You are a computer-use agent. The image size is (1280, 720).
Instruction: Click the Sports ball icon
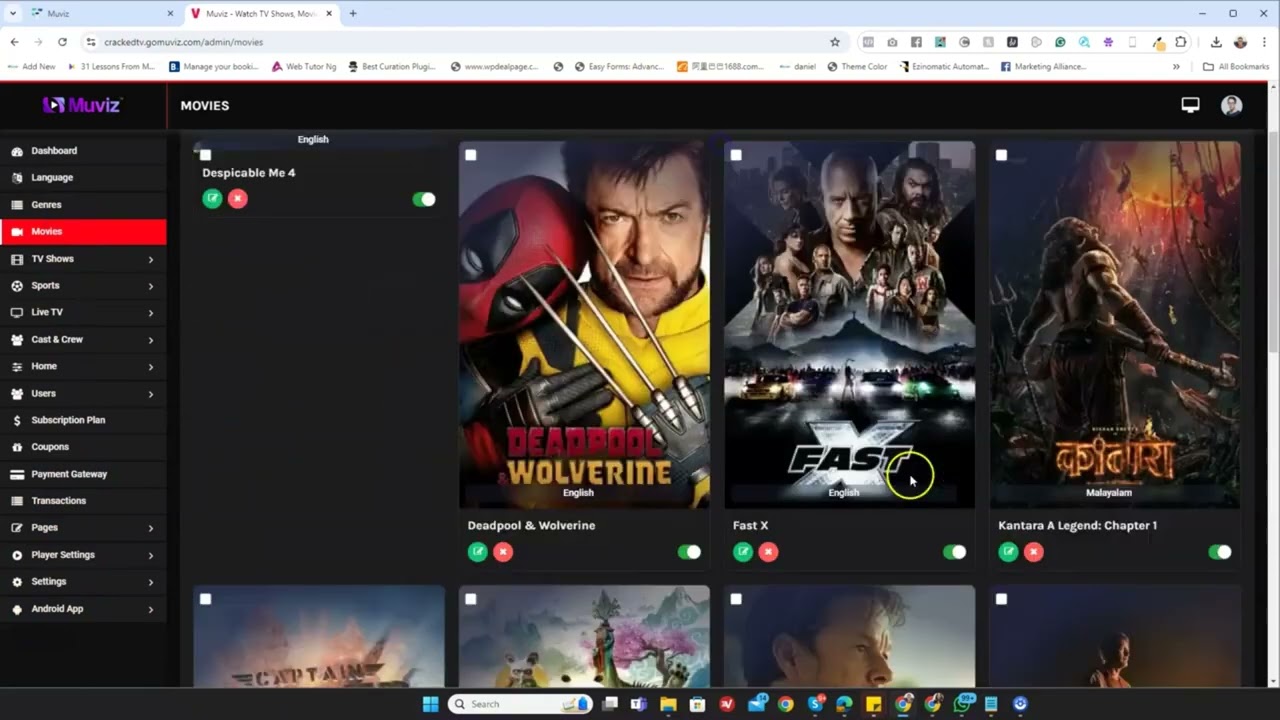[x=17, y=286]
